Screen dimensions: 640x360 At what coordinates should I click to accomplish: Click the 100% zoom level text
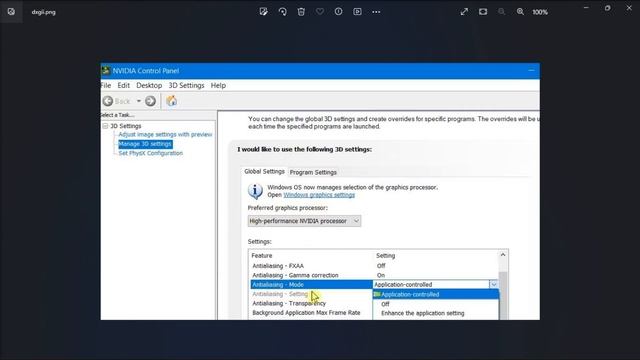tap(540, 12)
